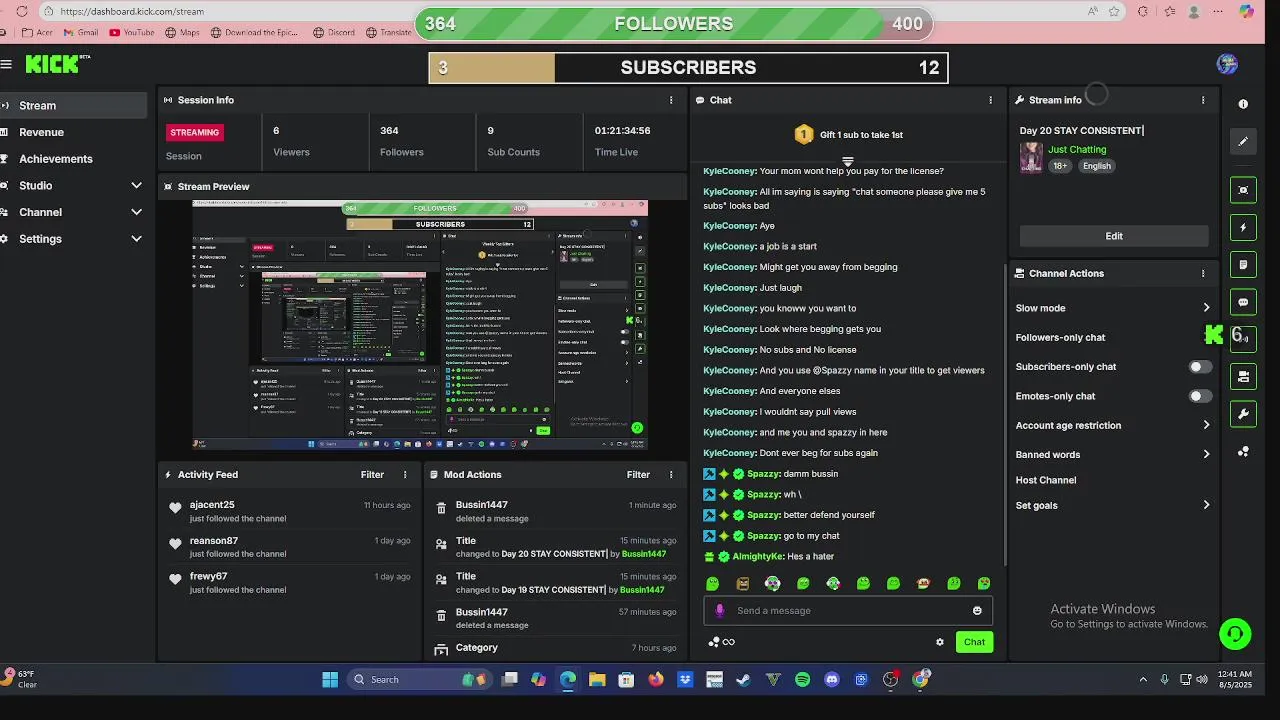Open emoji picker in message box
This screenshot has width=1280, height=720.
977,611
